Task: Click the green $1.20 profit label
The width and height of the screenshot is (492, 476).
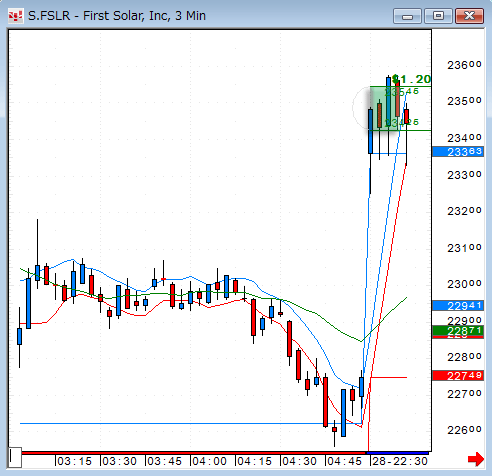Action: [412, 79]
